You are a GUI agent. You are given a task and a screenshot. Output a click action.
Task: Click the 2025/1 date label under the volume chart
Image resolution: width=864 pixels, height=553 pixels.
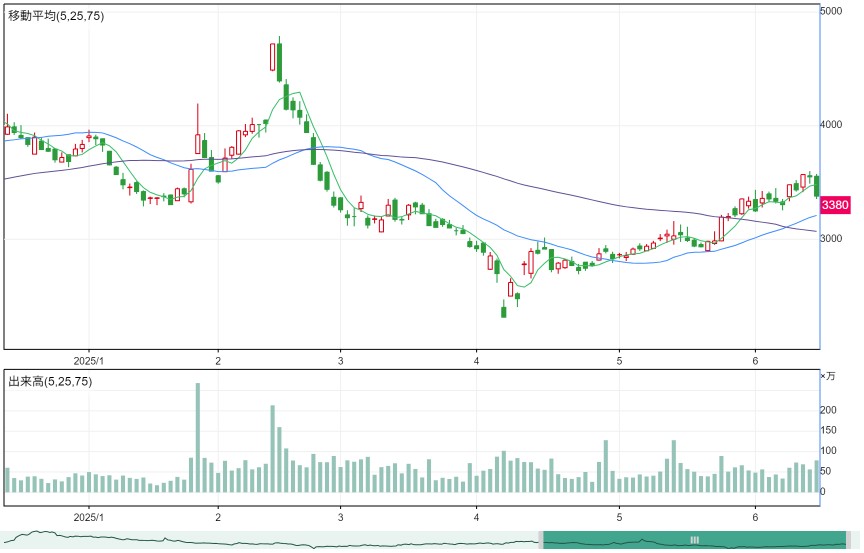click(89, 517)
